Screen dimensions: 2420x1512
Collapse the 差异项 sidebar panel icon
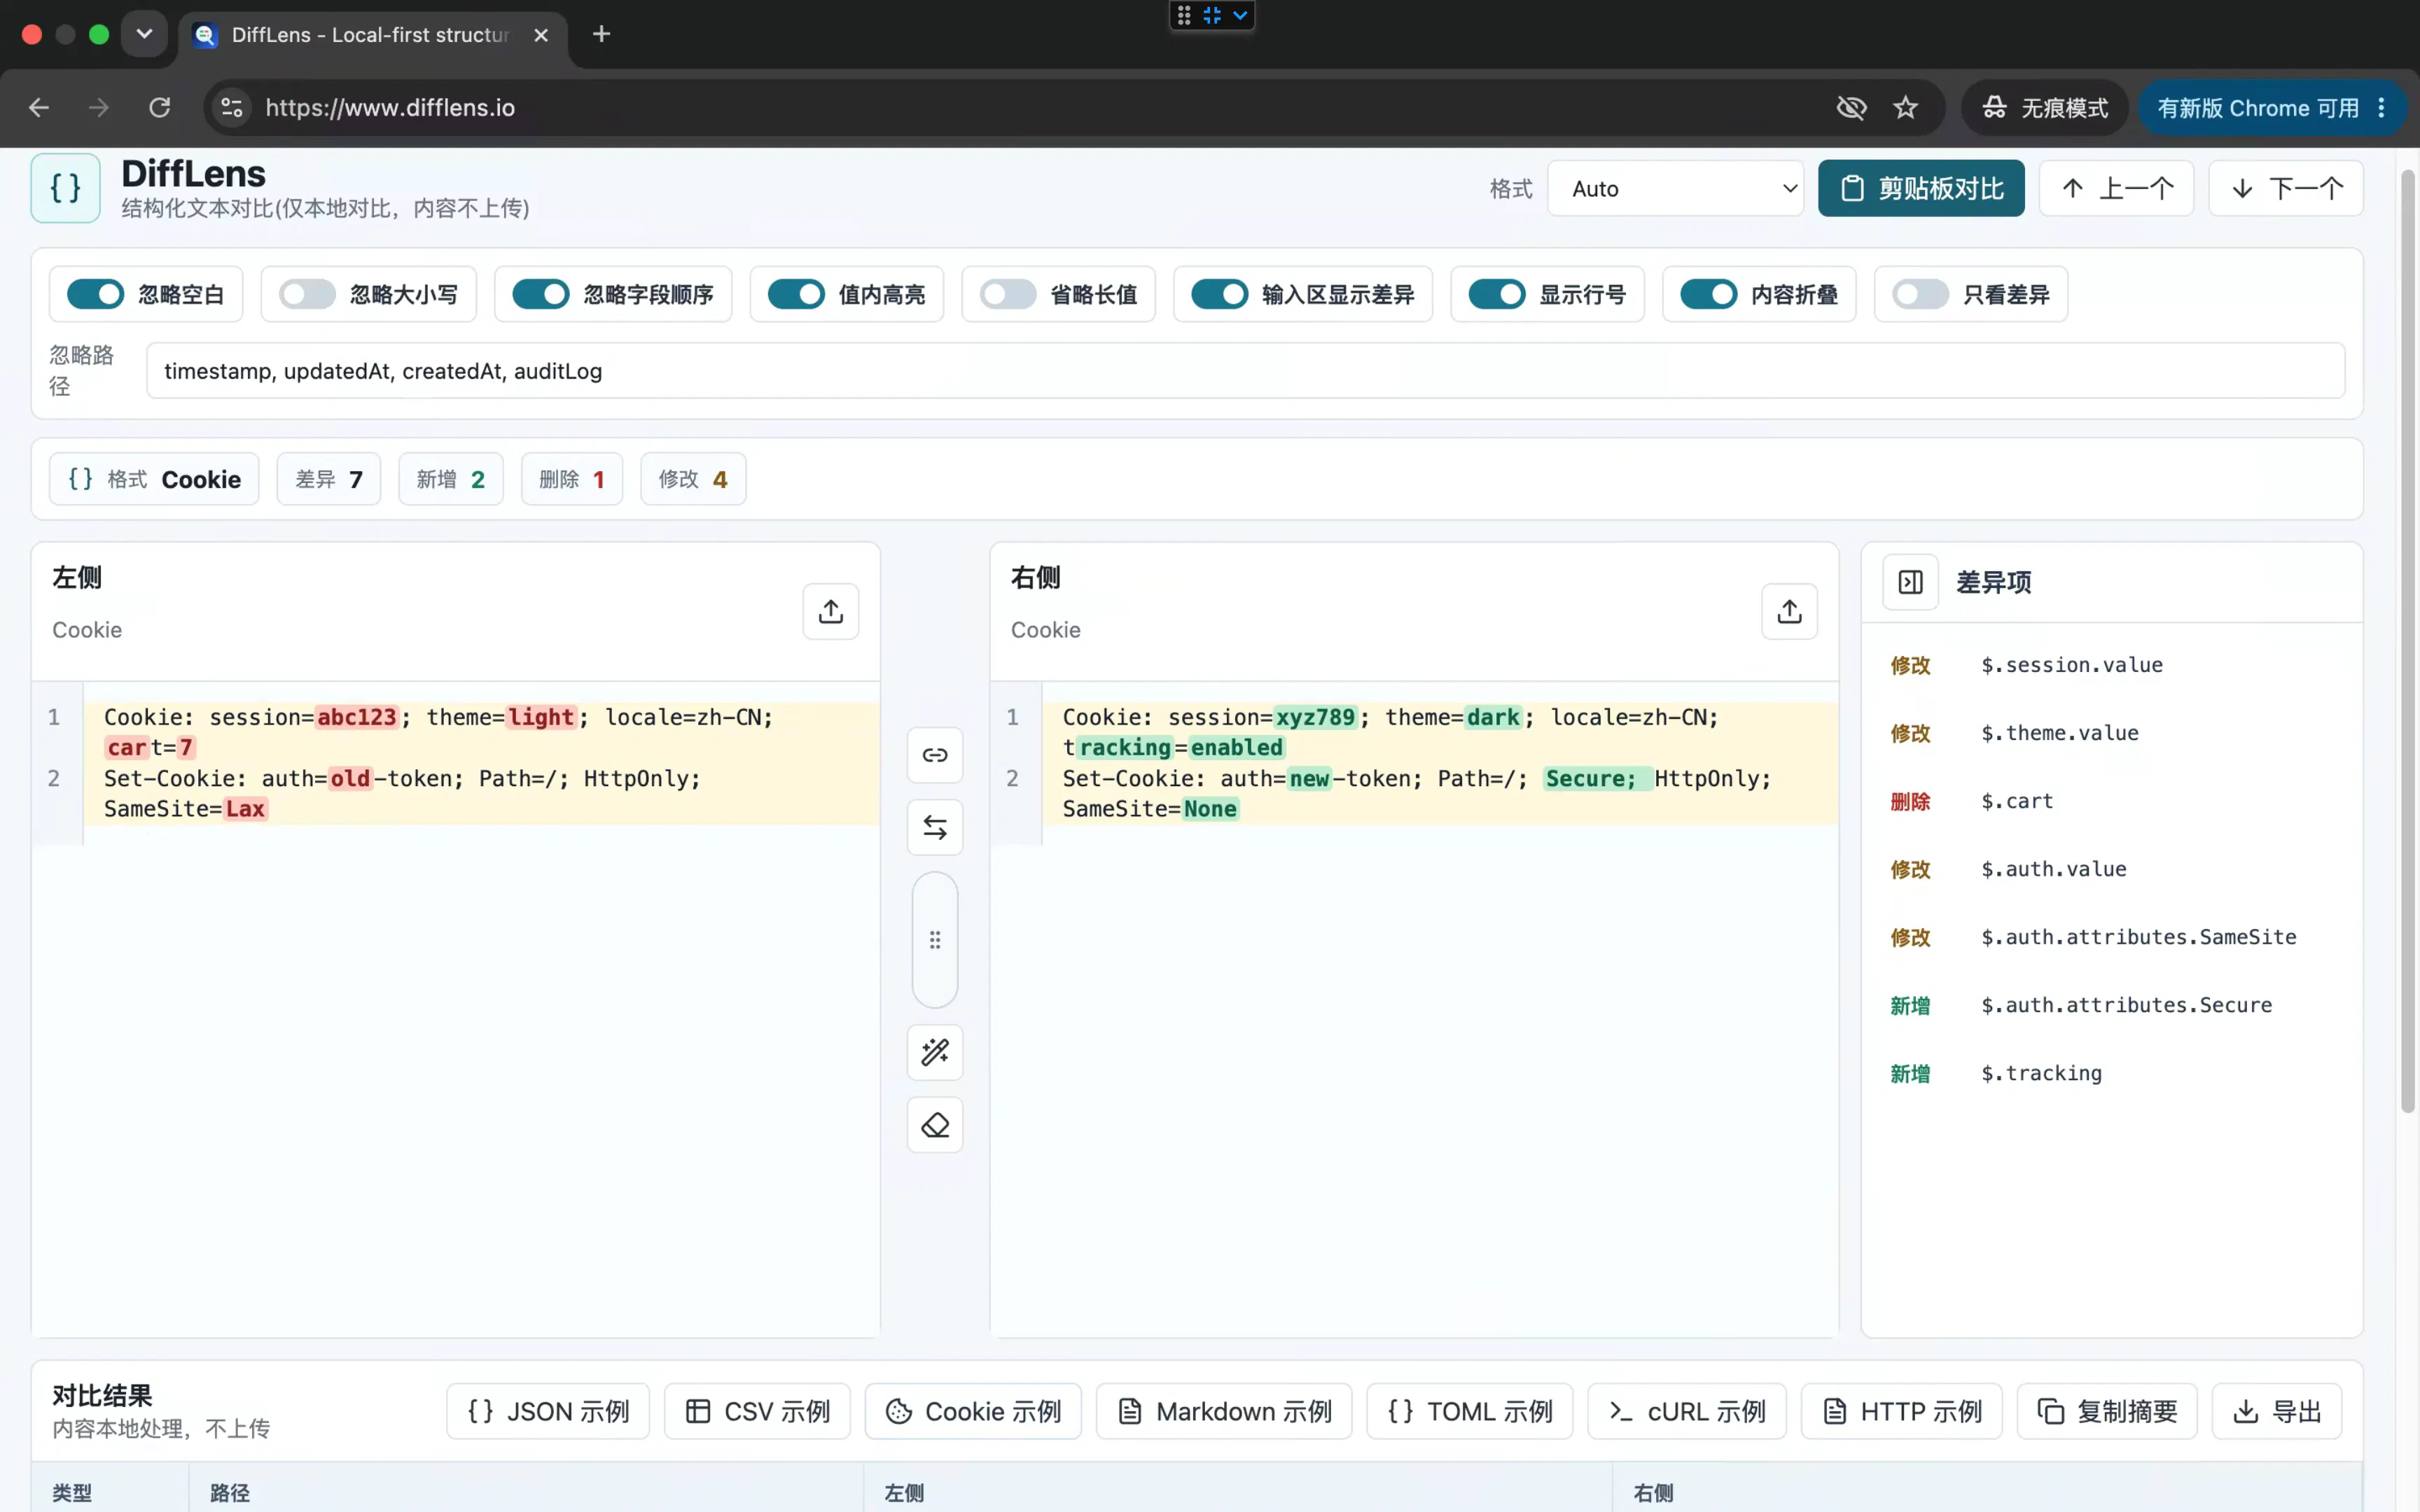click(1910, 582)
